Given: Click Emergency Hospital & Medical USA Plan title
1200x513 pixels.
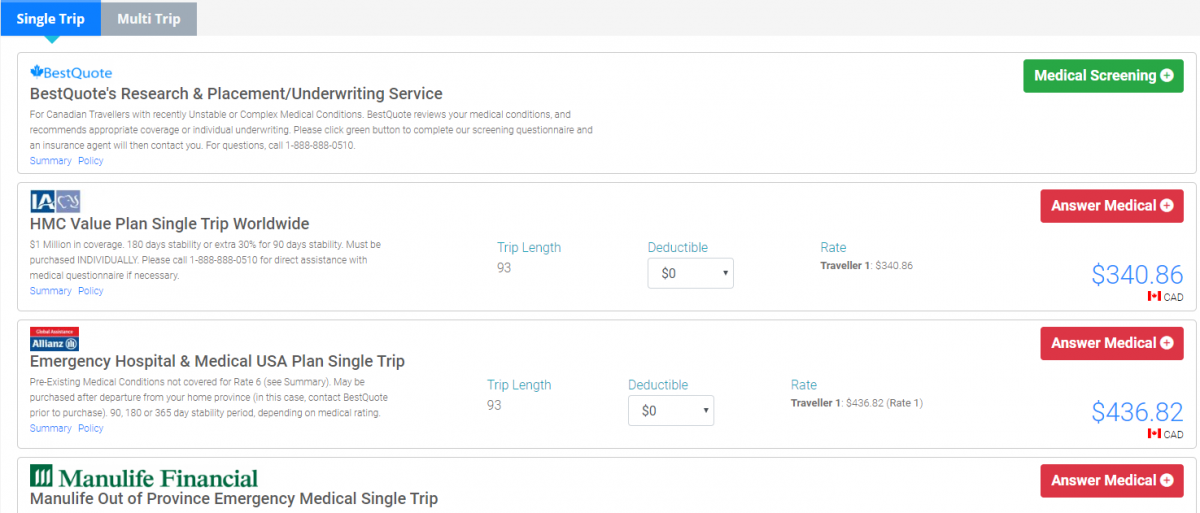Looking at the screenshot, I should tap(217, 361).
